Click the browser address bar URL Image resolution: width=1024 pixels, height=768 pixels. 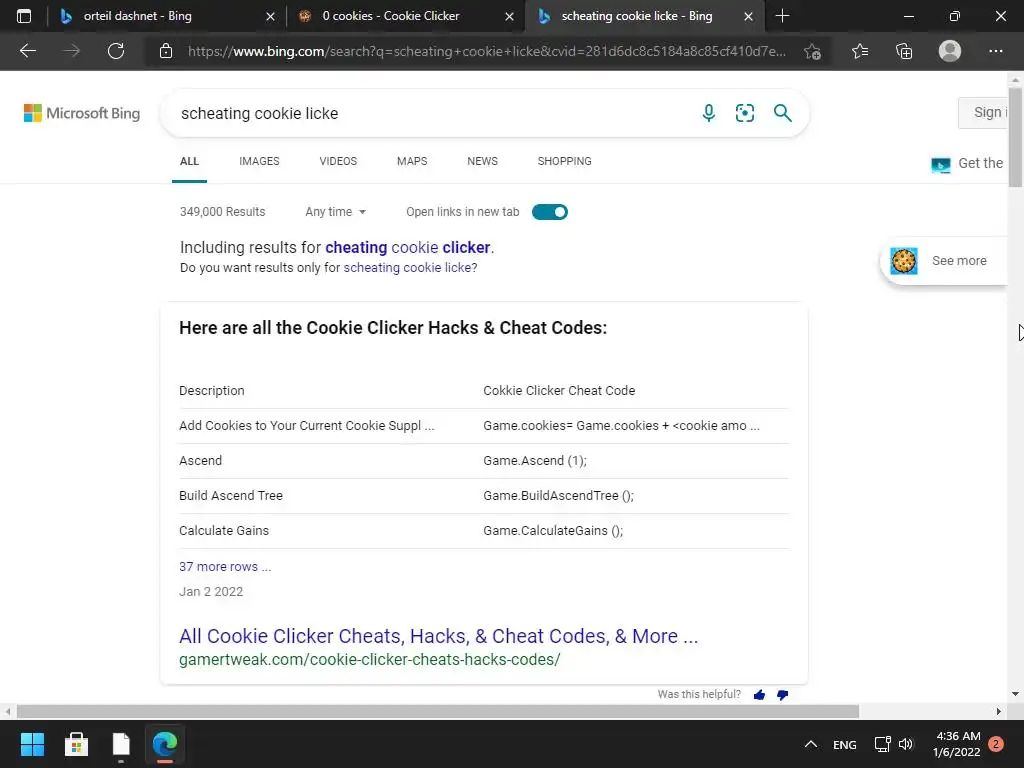487,51
